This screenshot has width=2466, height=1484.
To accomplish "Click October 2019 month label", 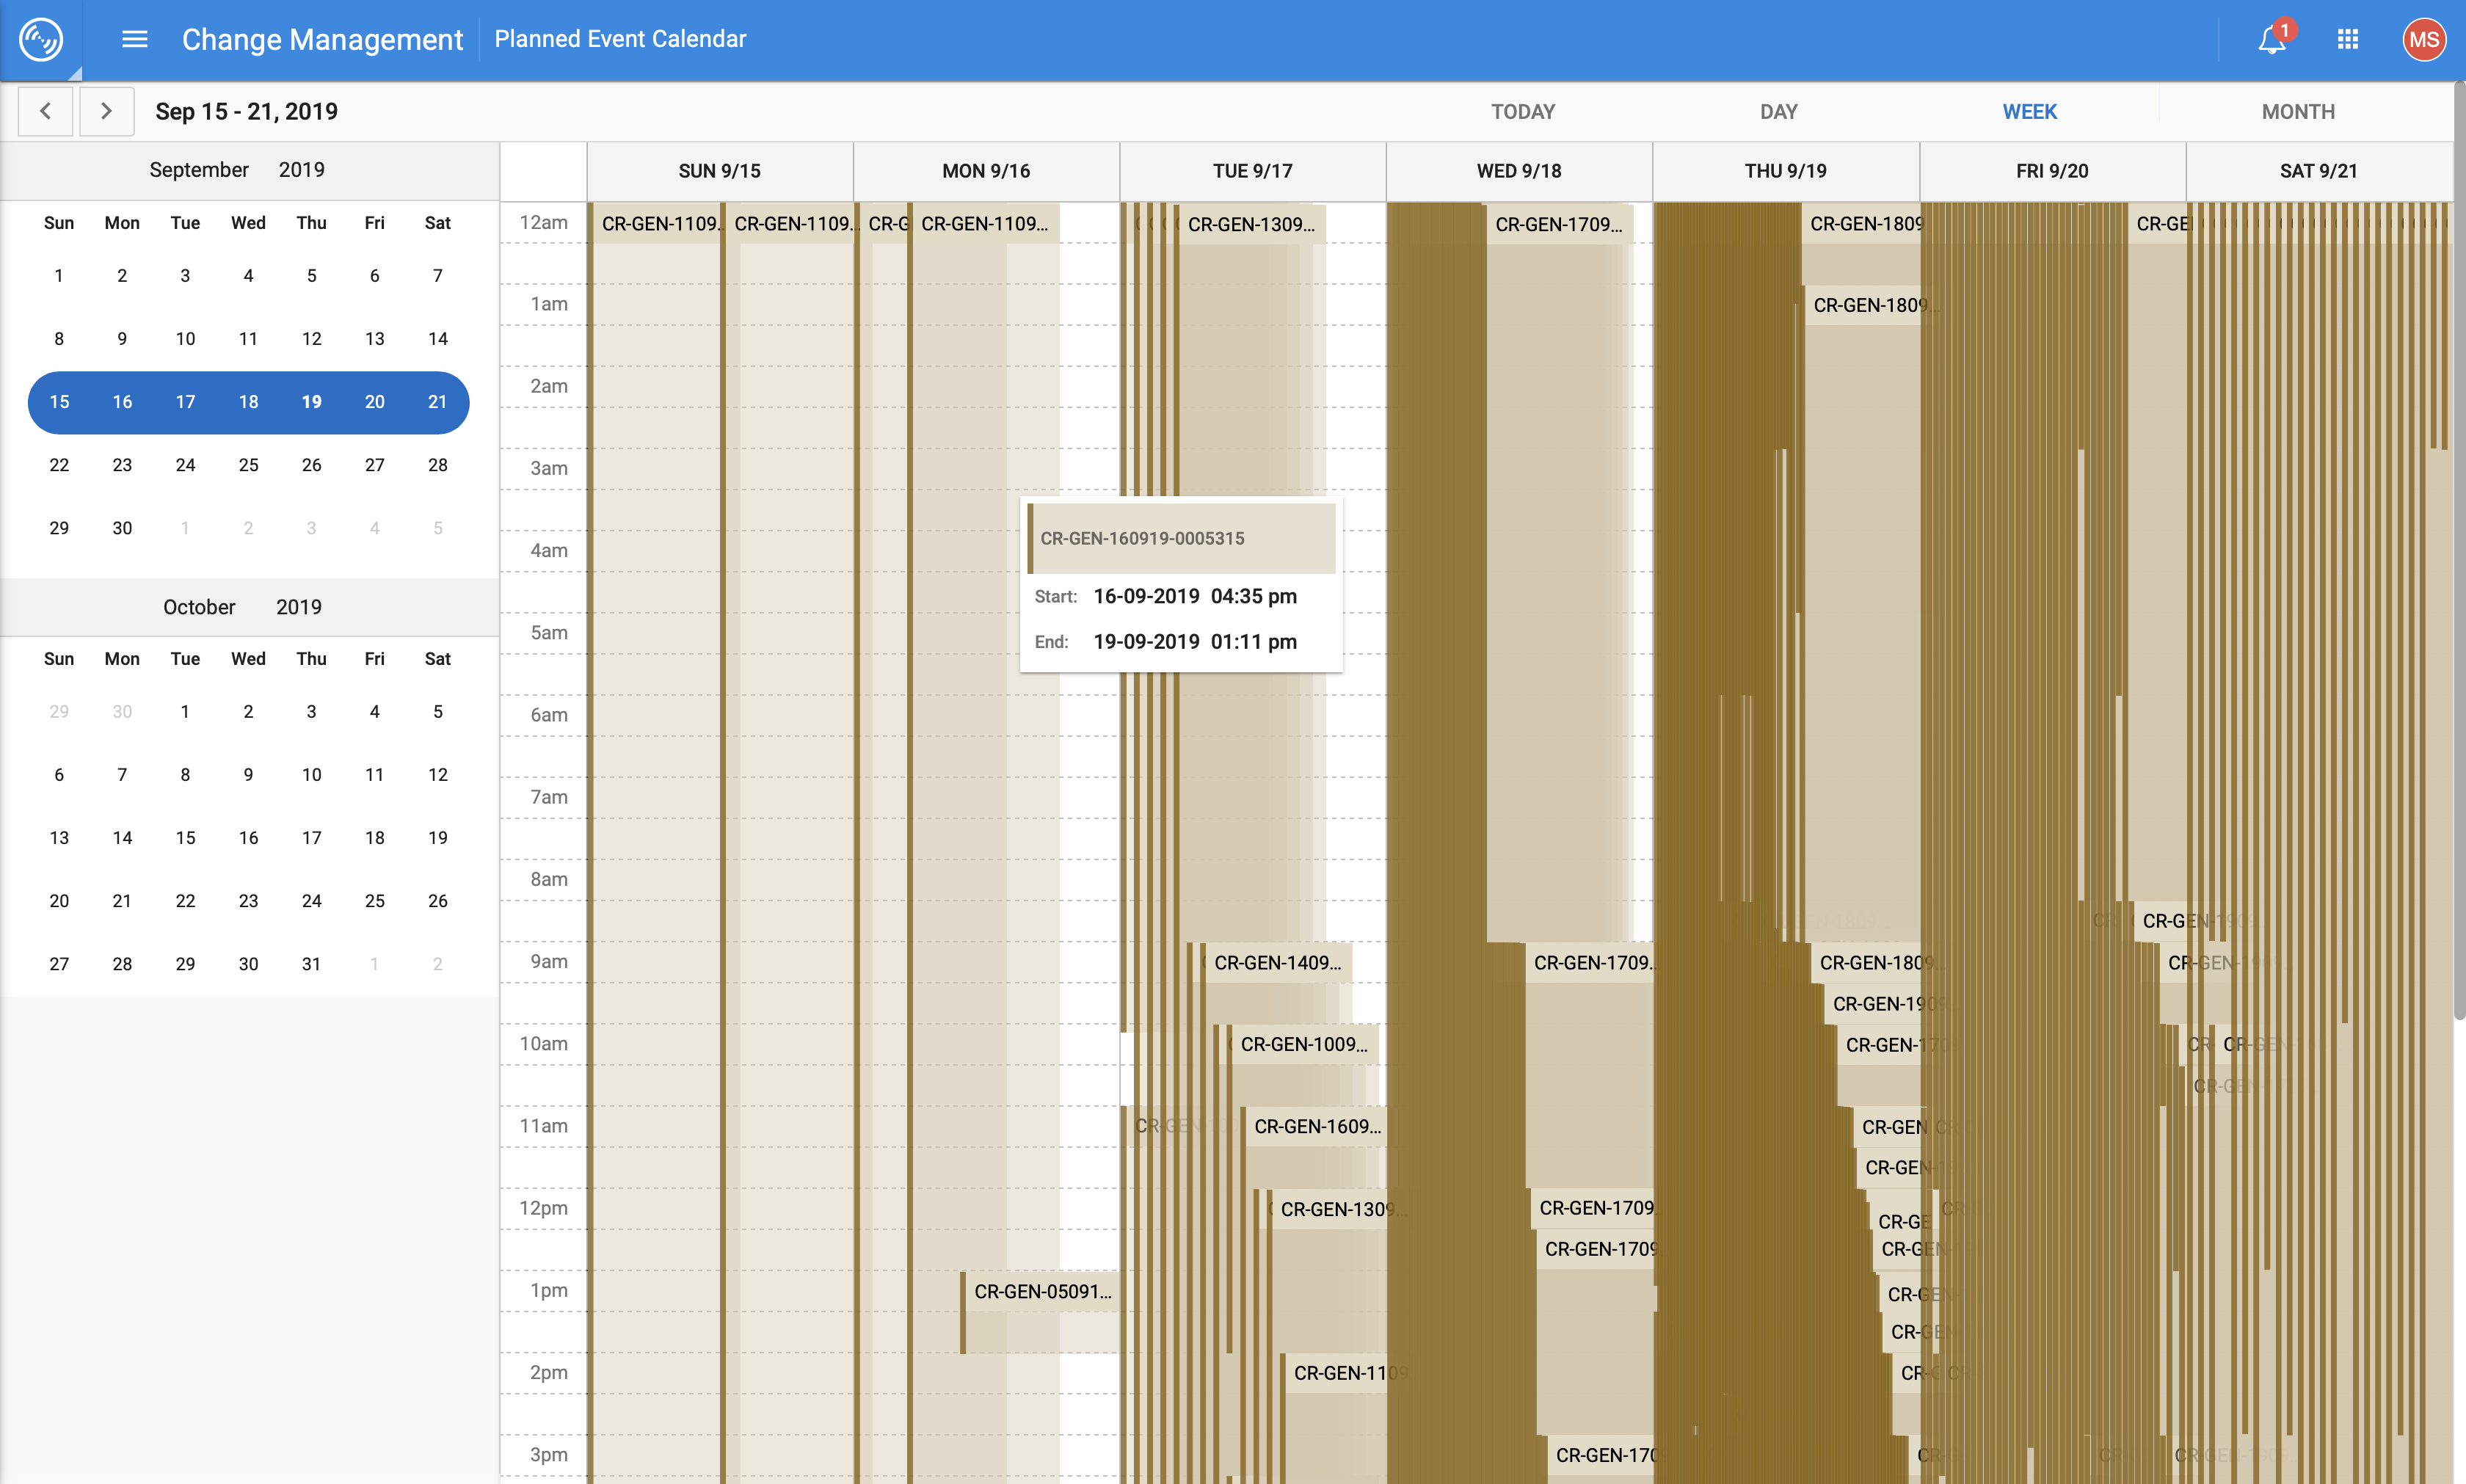I will click(x=242, y=607).
